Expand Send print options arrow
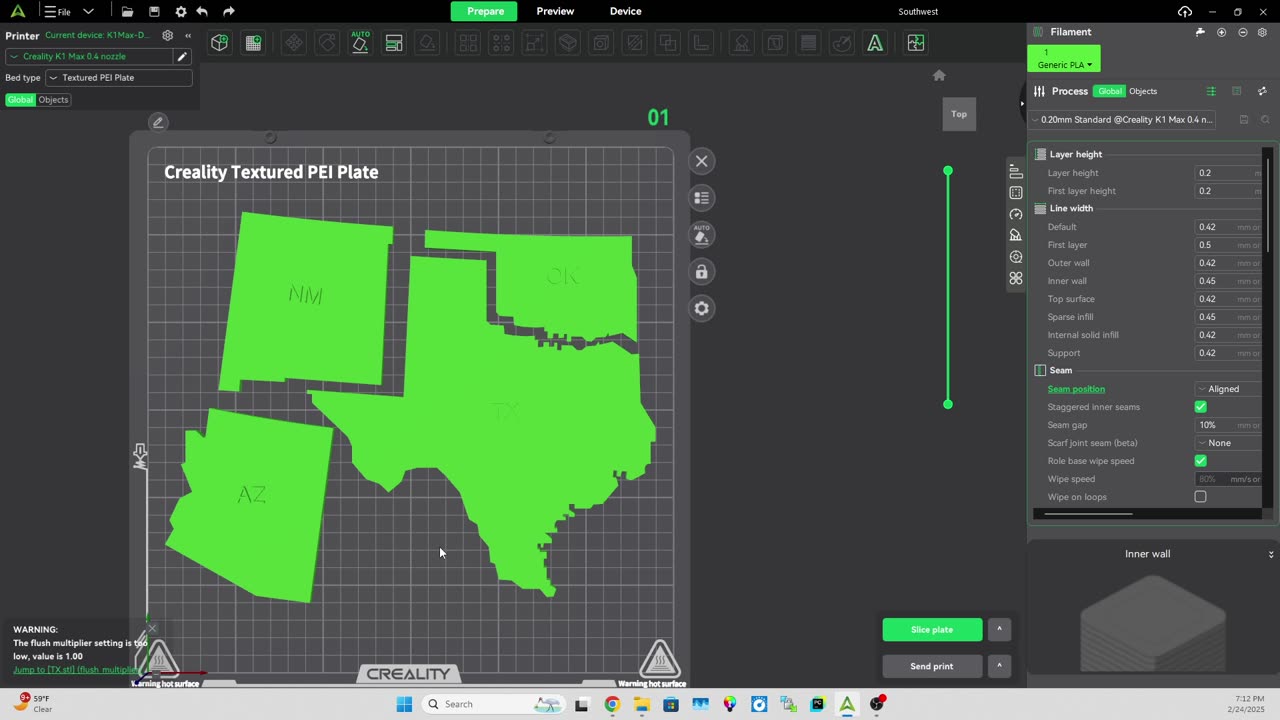The image size is (1280, 720). [999, 666]
